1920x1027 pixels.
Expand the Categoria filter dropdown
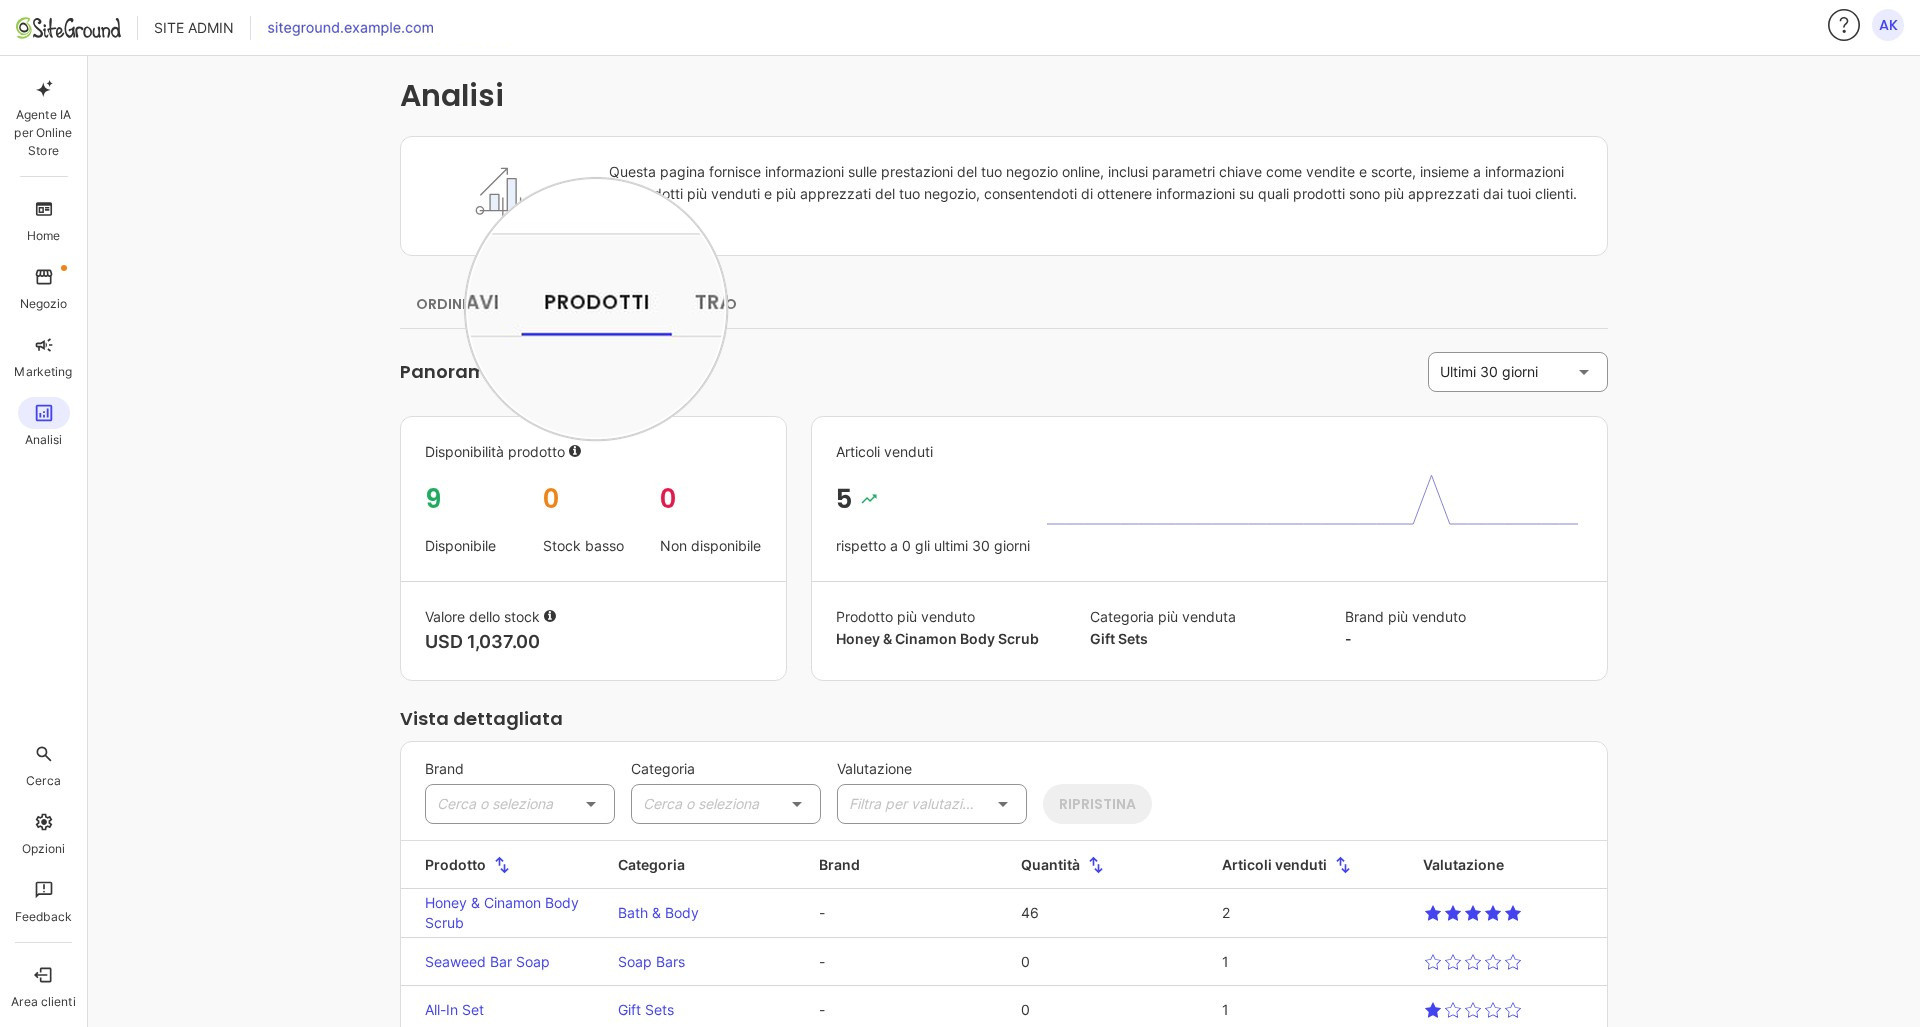pyautogui.click(x=725, y=804)
